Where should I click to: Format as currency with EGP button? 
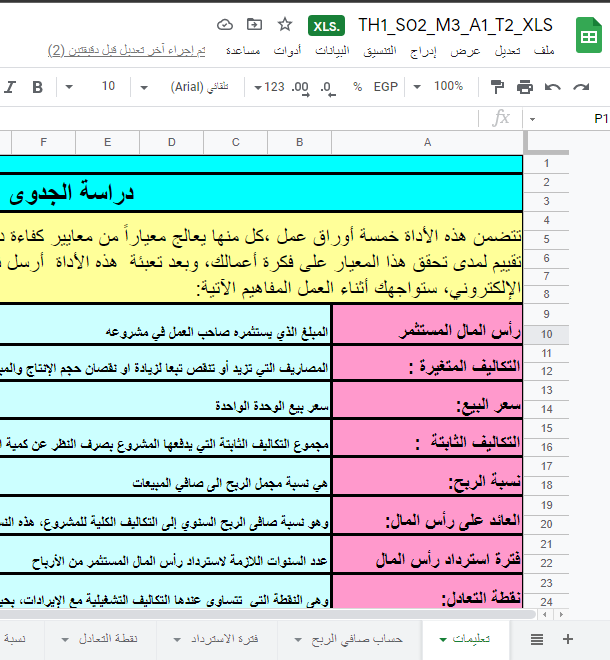pos(386,87)
